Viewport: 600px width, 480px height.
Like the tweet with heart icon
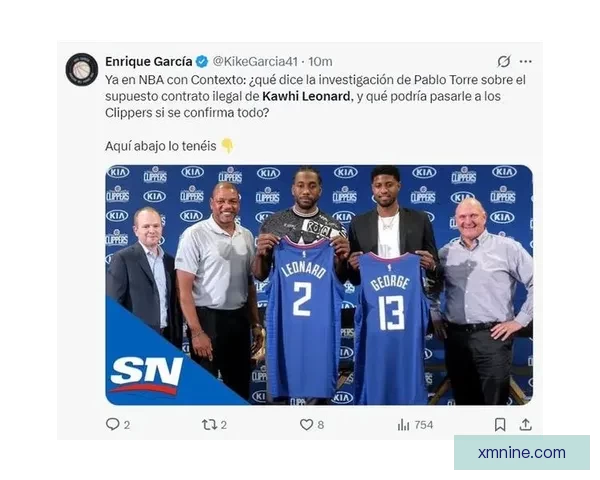coord(306,424)
